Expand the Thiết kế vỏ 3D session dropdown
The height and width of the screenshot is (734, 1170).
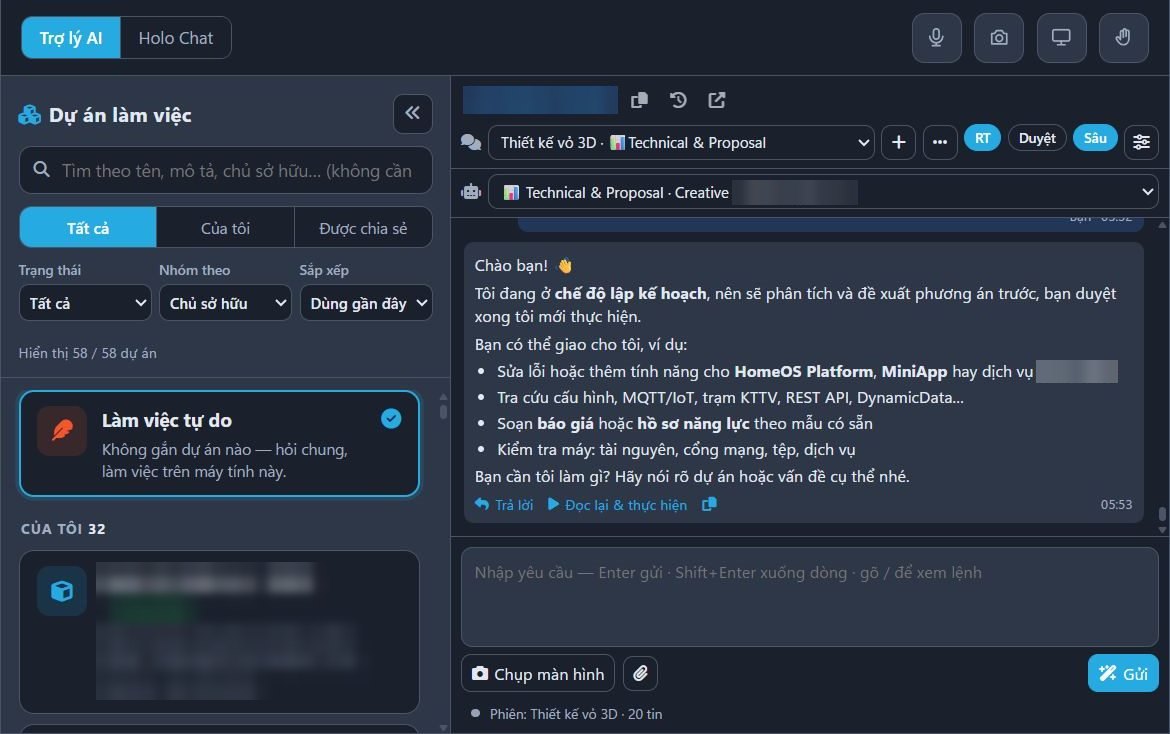pos(681,142)
